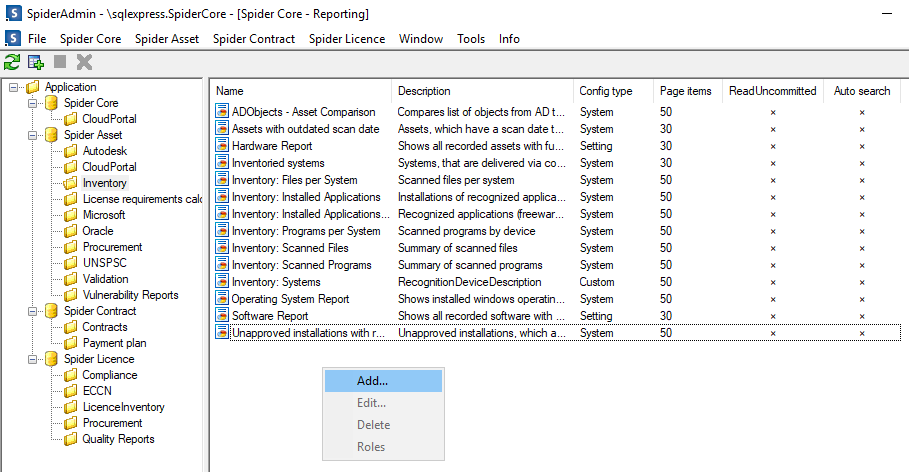Image resolution: width=909 pixels, height=472 pixels.
Task: Click the Spider Contract database folder icon
Action: tap(52, 311)
